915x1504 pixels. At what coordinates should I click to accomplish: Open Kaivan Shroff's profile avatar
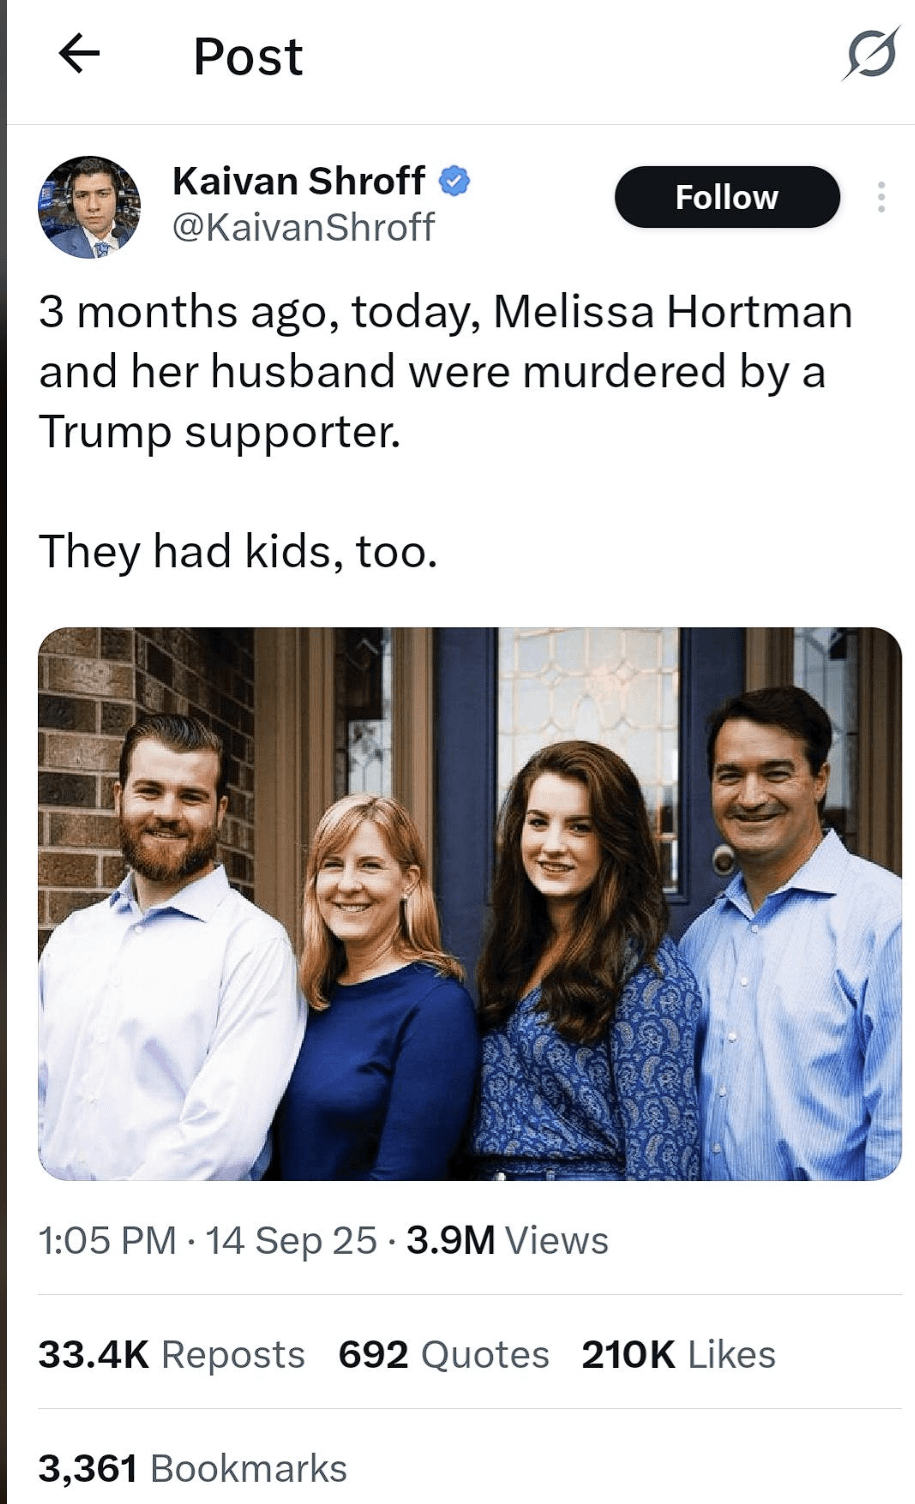(x=89, y=207)
